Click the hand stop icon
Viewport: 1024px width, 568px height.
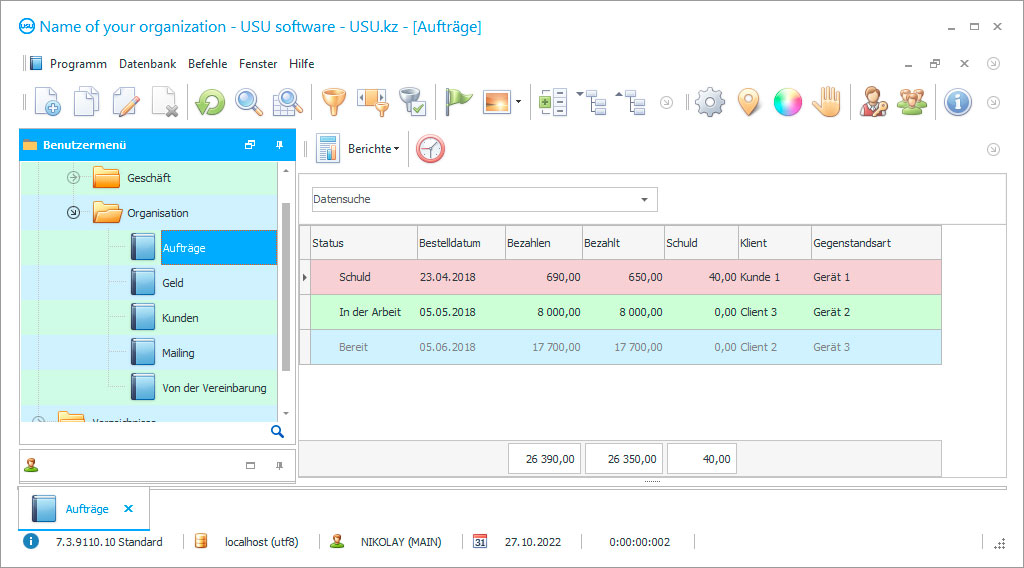coord(827,102)
